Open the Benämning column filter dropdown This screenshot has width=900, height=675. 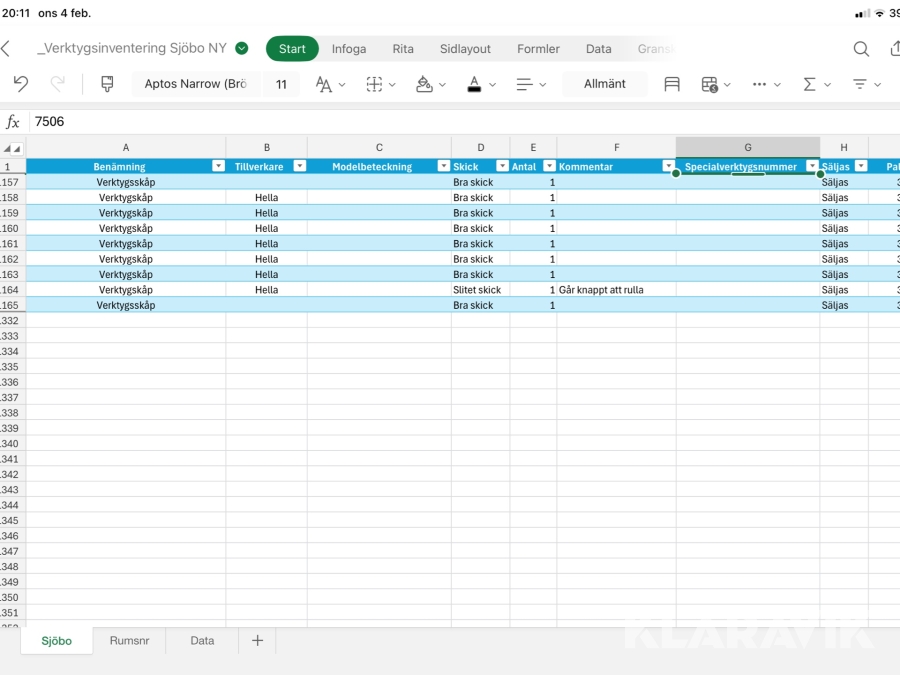coord(218,167)
